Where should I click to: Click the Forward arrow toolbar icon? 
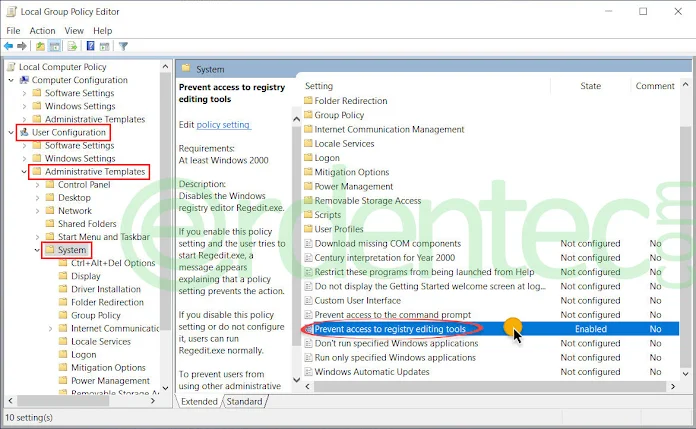(22, 46)
